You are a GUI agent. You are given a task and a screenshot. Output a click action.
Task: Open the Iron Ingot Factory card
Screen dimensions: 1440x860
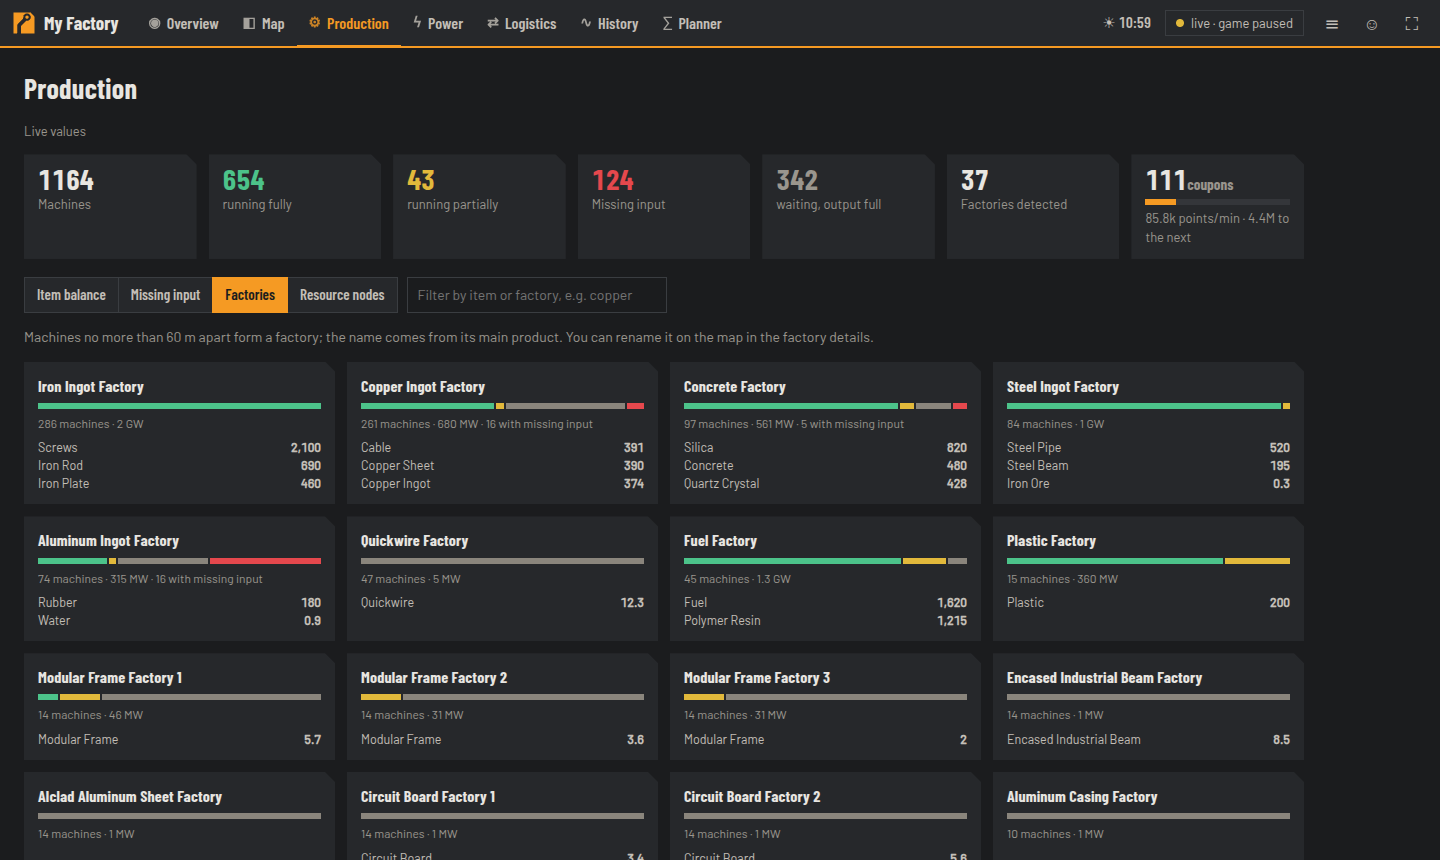(x=179, y=433)
